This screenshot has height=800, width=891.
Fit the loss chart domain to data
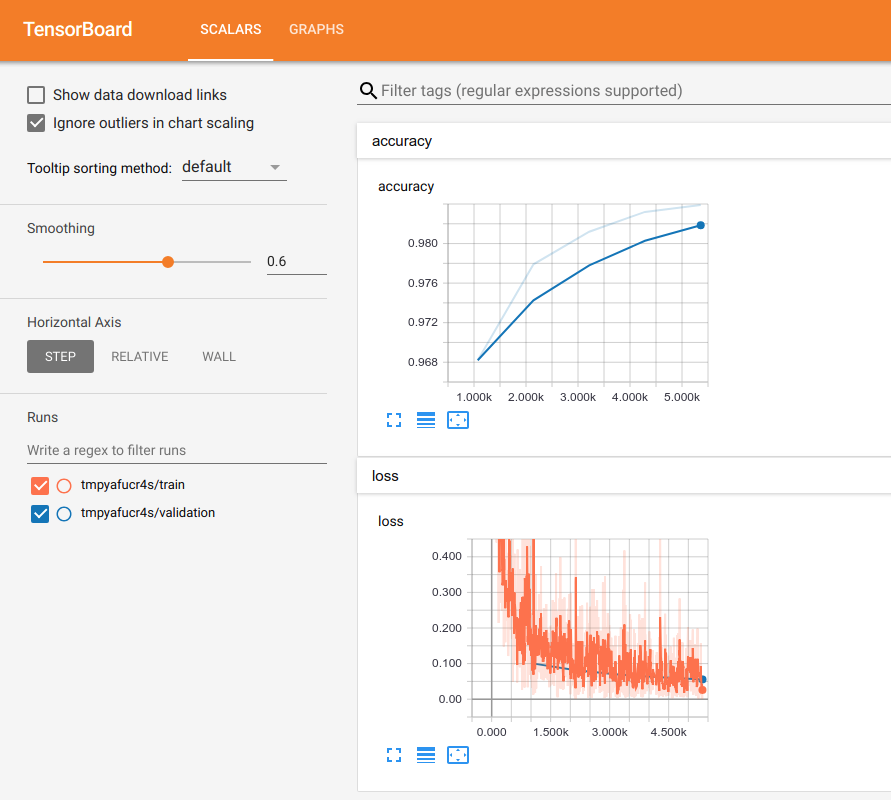[457, 755]
